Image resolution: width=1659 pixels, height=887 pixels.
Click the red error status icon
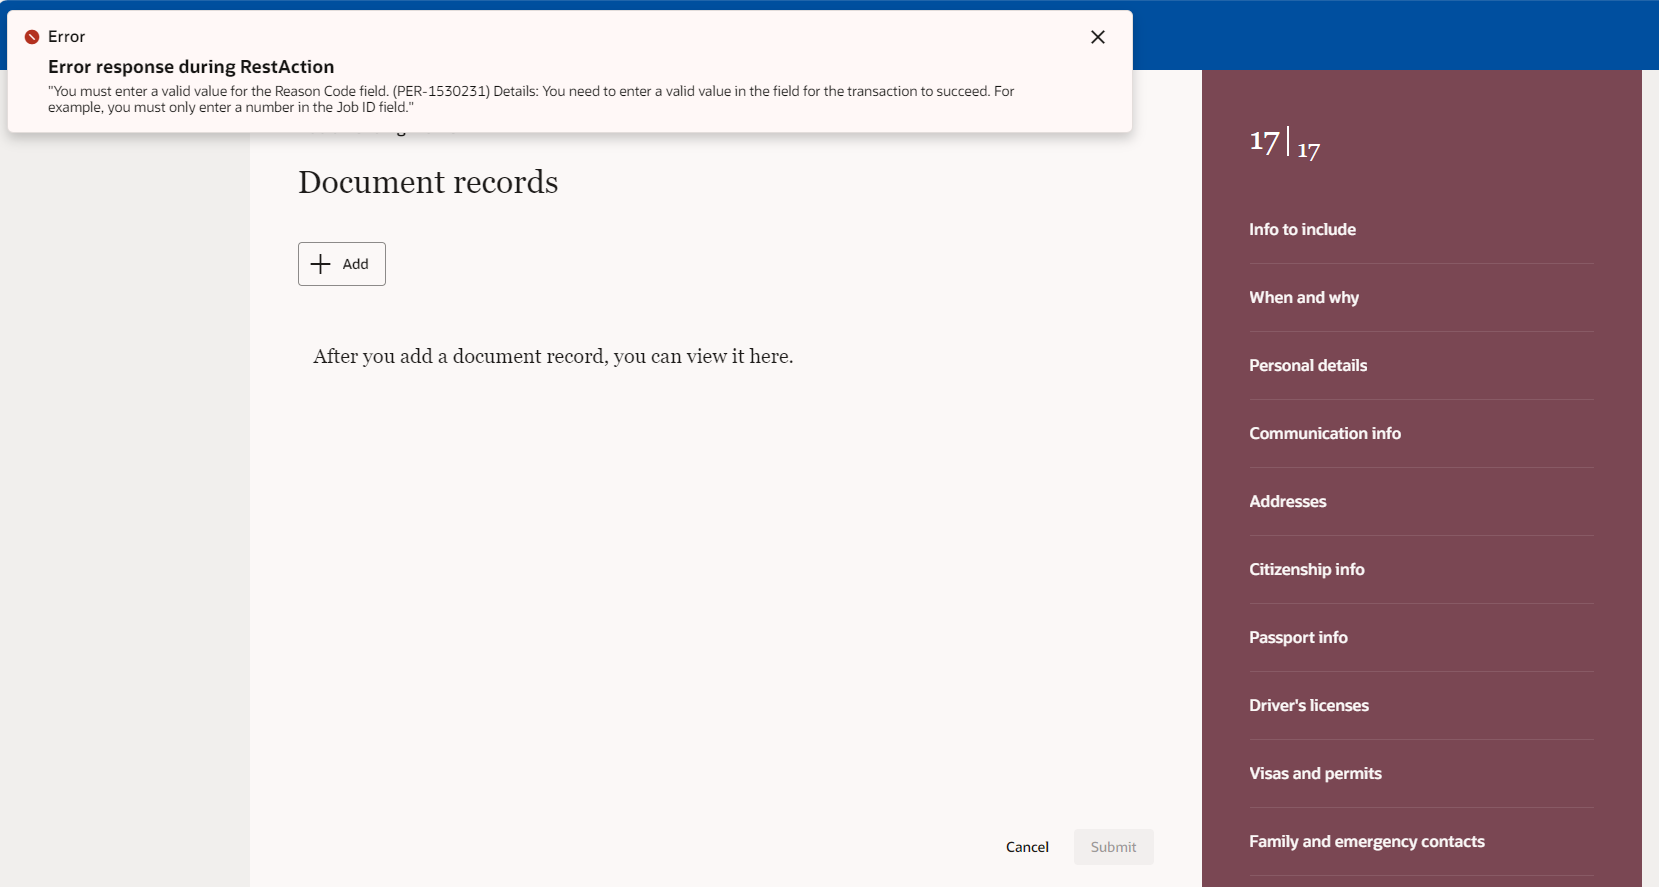click(x=32, y=37)
